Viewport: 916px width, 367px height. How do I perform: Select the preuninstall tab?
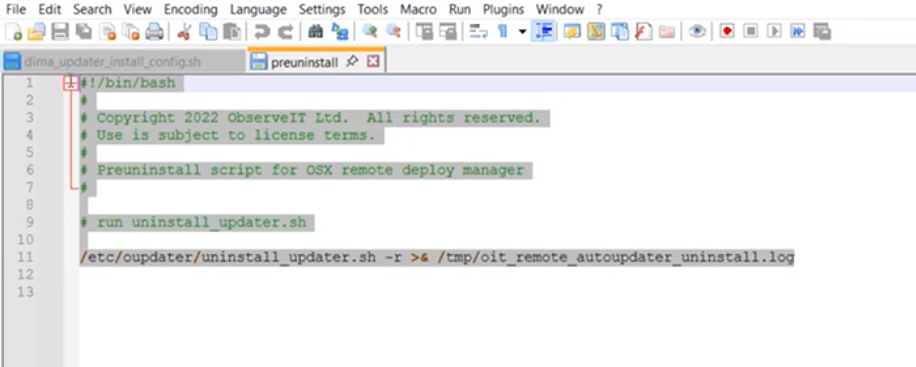(x=304, y=62)
